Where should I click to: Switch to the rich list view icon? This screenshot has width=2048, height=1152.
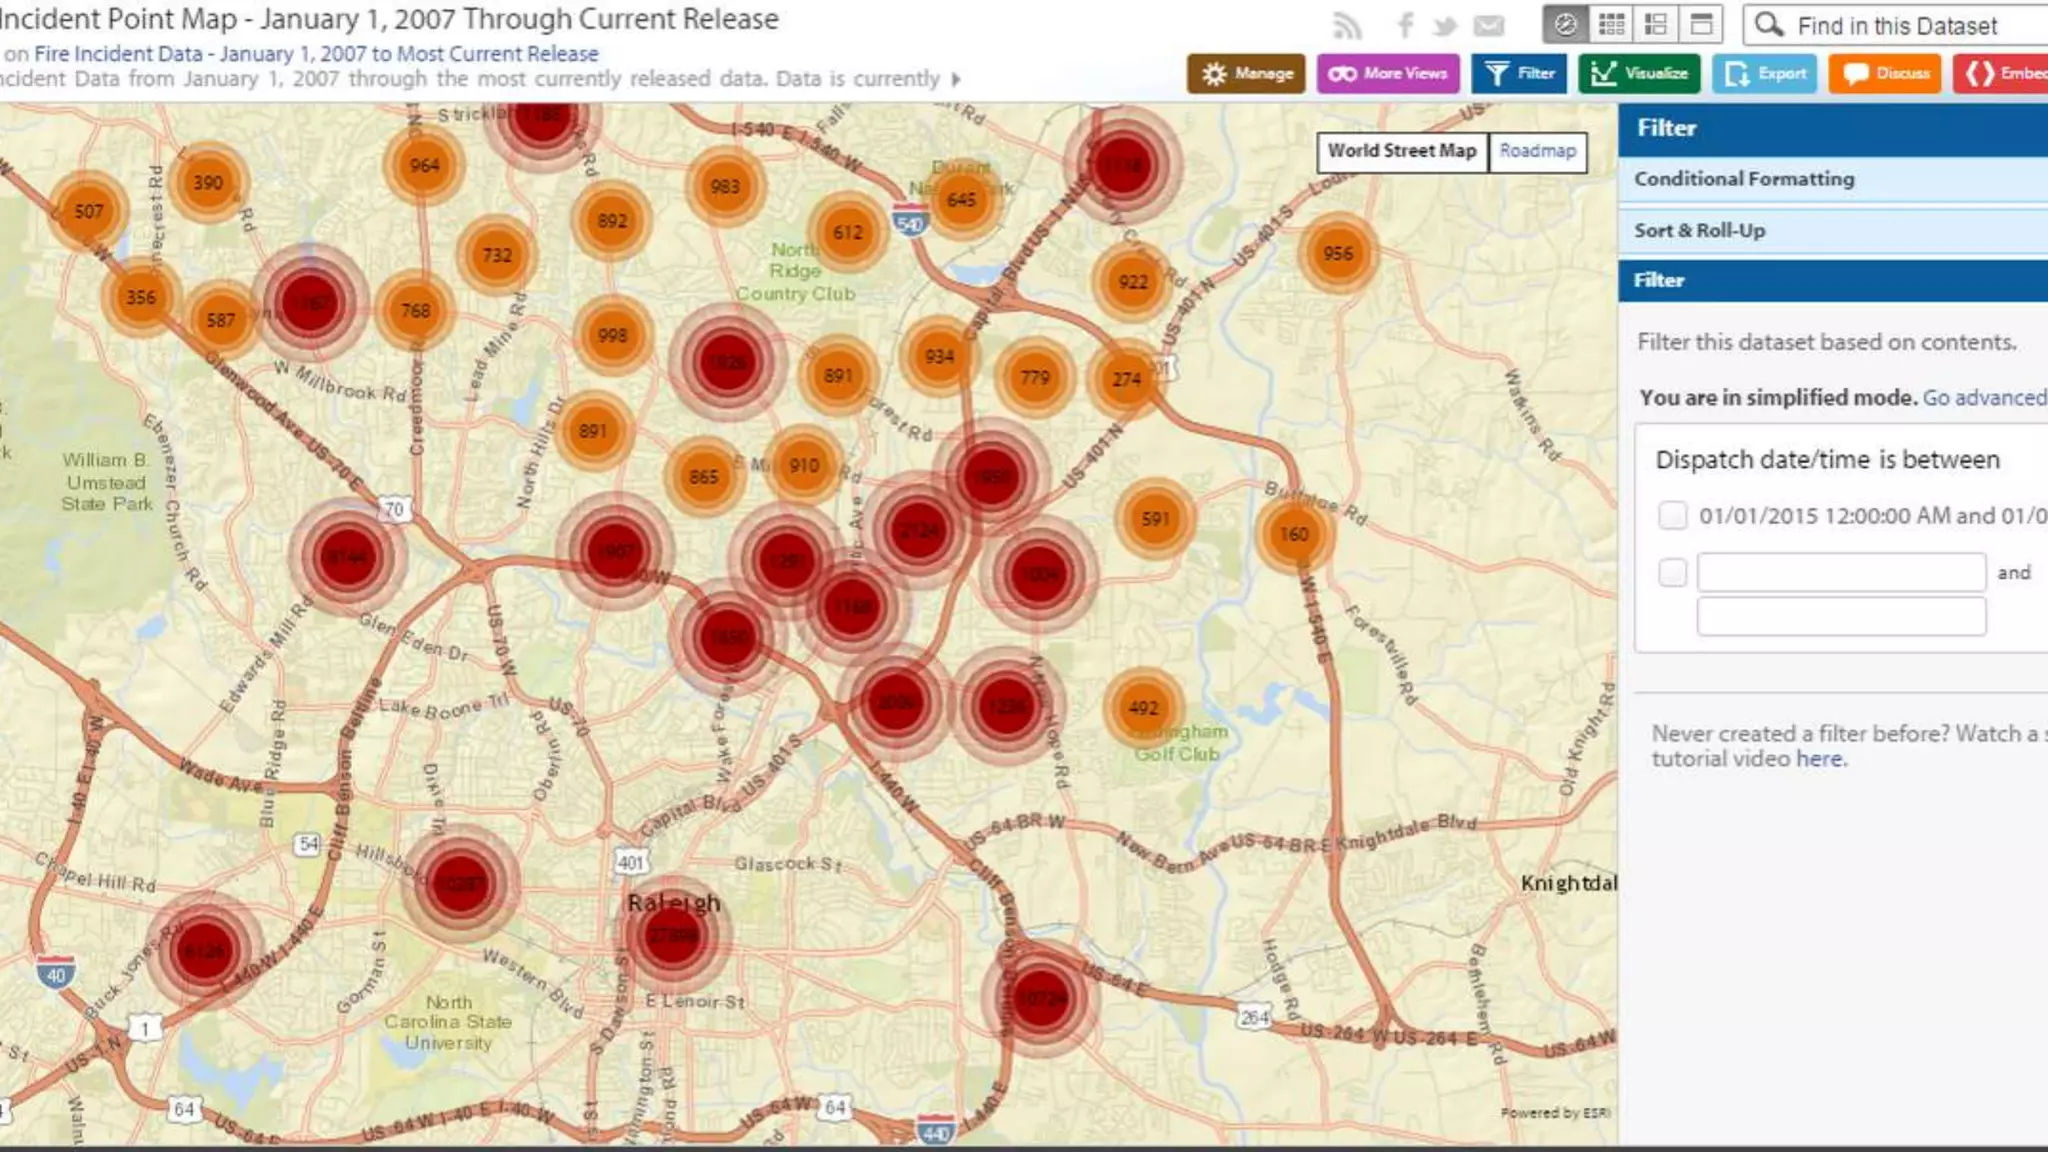[1656, 25]
